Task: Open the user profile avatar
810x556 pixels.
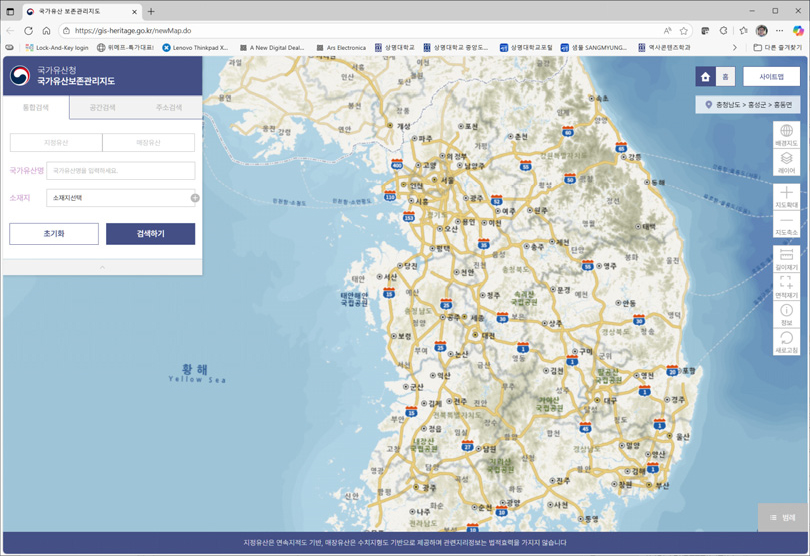Action: pos(761,30)
